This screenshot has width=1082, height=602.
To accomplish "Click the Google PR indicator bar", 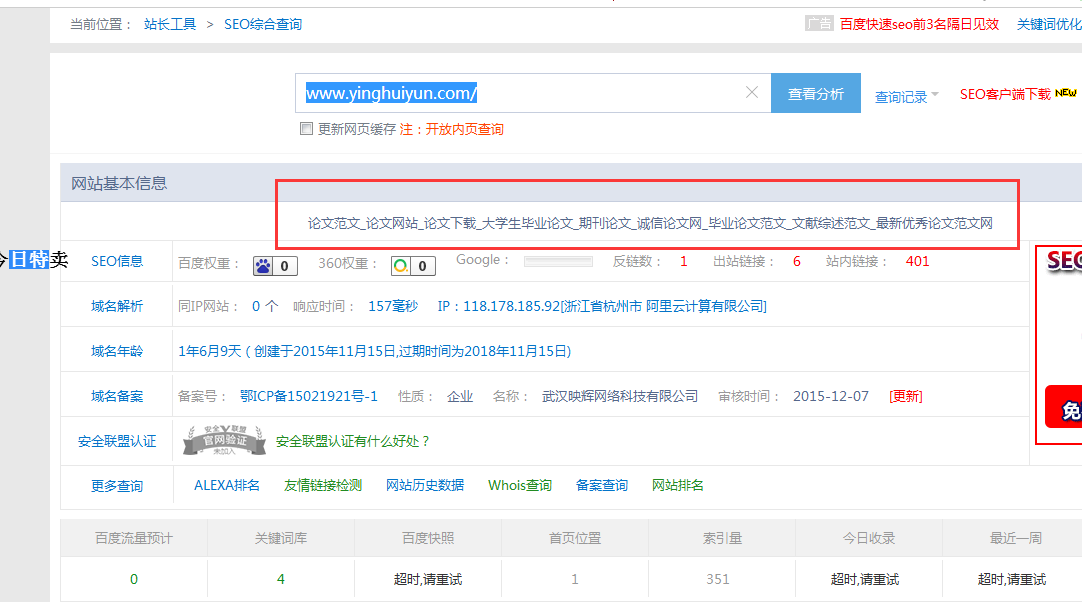I will tap(556, 260).
